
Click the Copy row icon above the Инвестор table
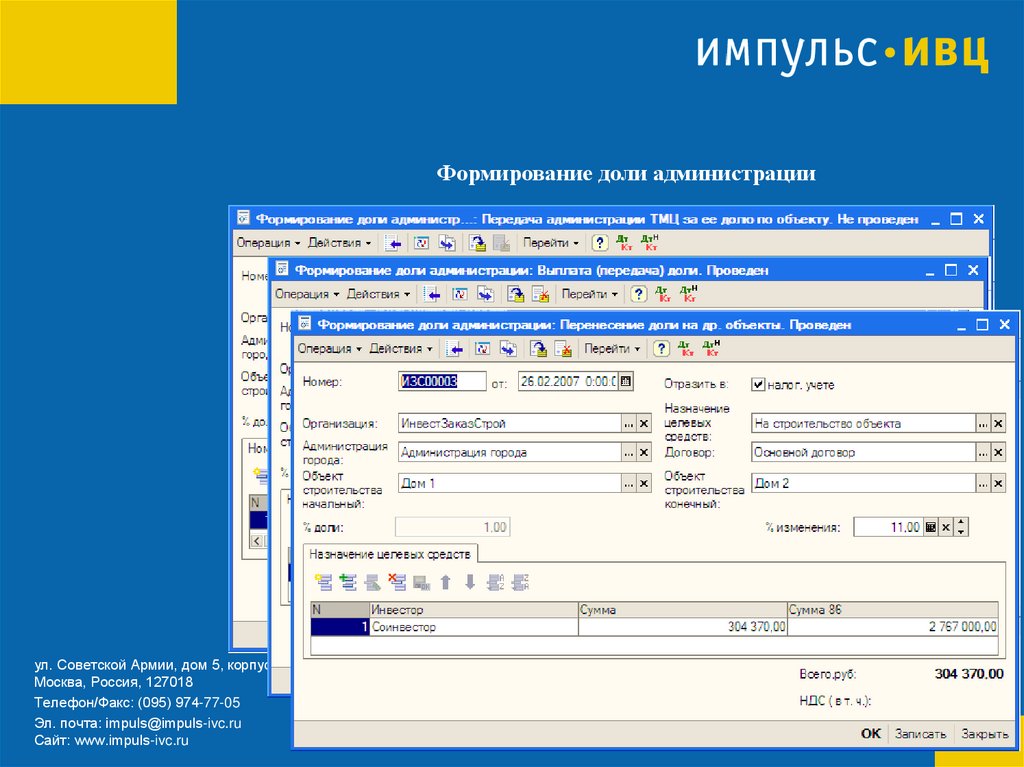(348, 582)
